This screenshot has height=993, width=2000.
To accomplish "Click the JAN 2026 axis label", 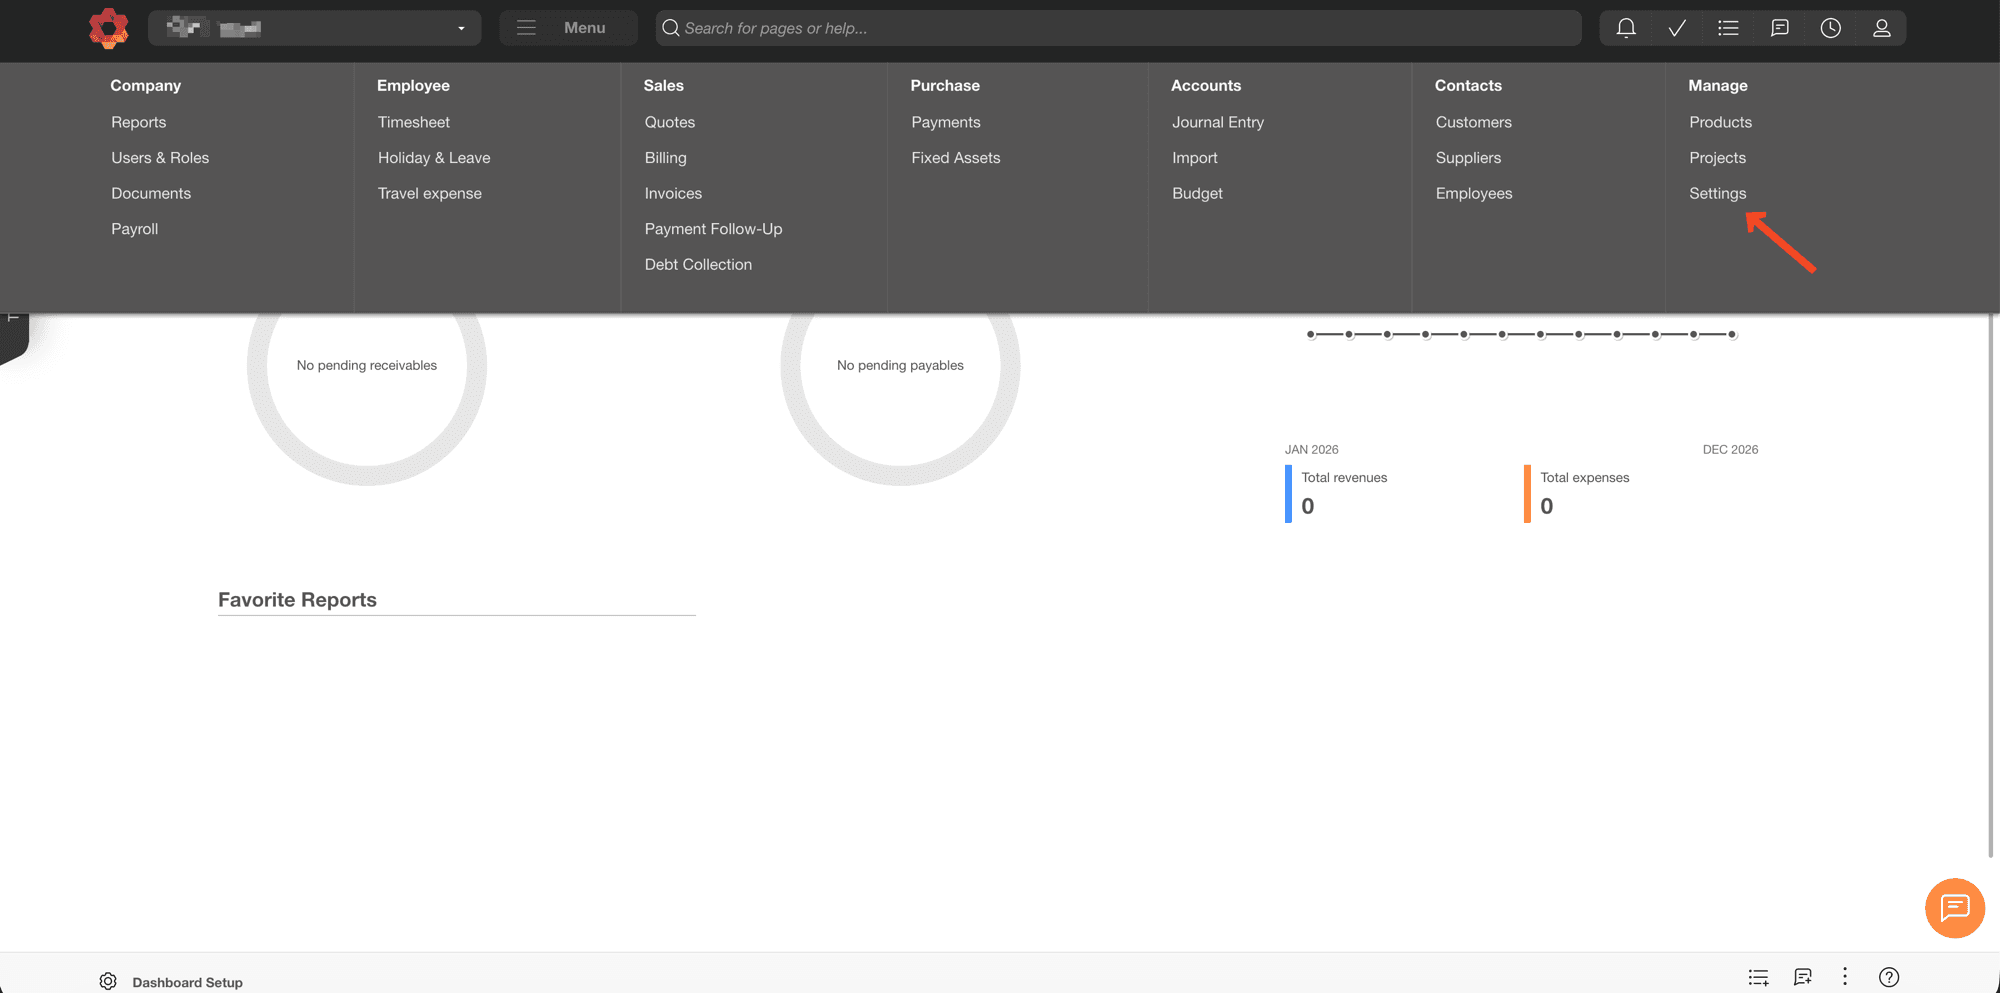I will 1311,450.
